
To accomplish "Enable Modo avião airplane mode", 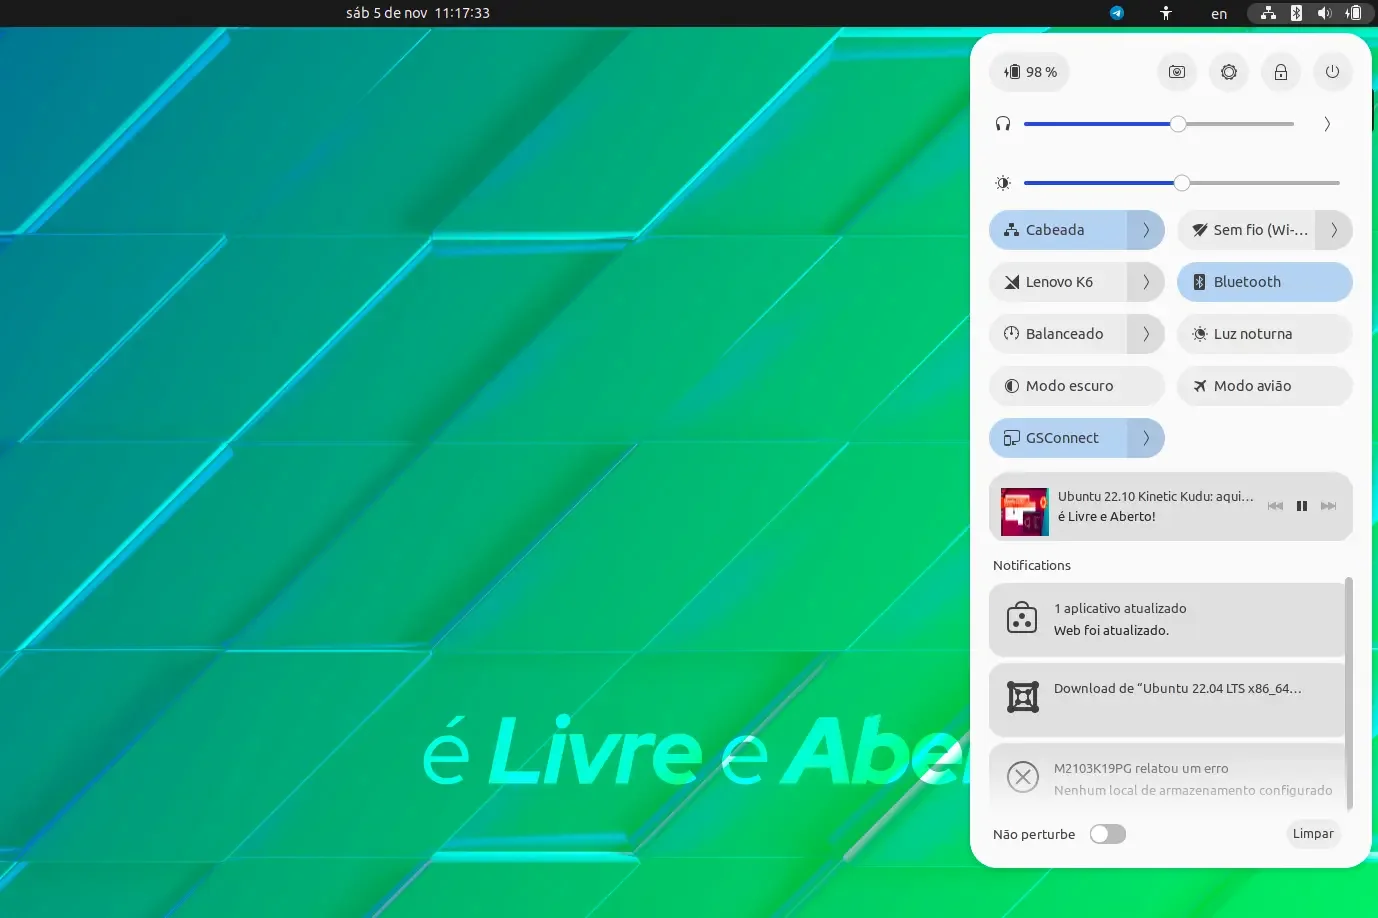I will coord(1265,386).
